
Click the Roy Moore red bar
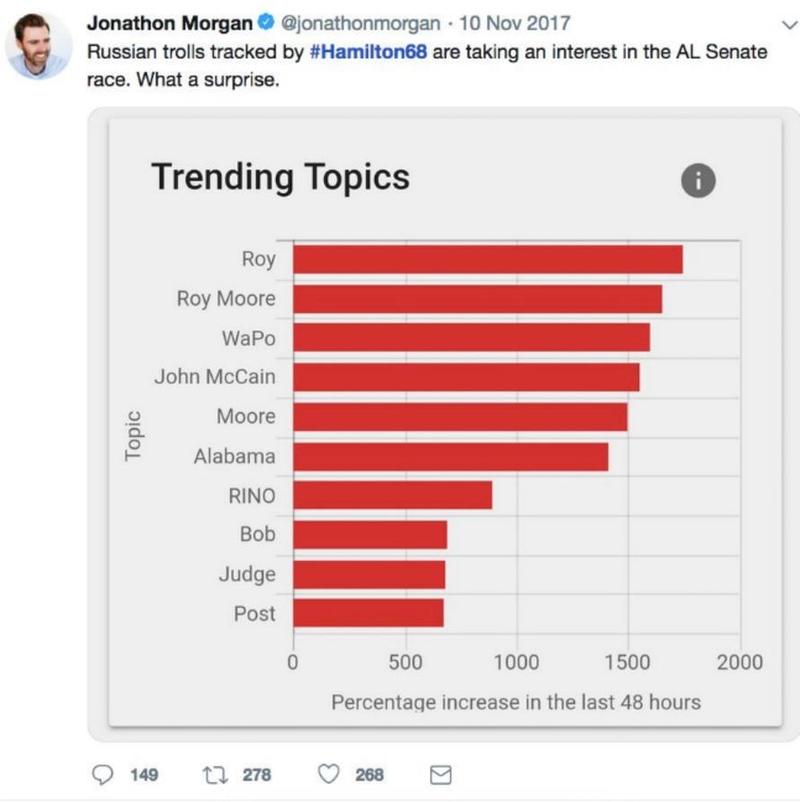(x=478, y=299)
